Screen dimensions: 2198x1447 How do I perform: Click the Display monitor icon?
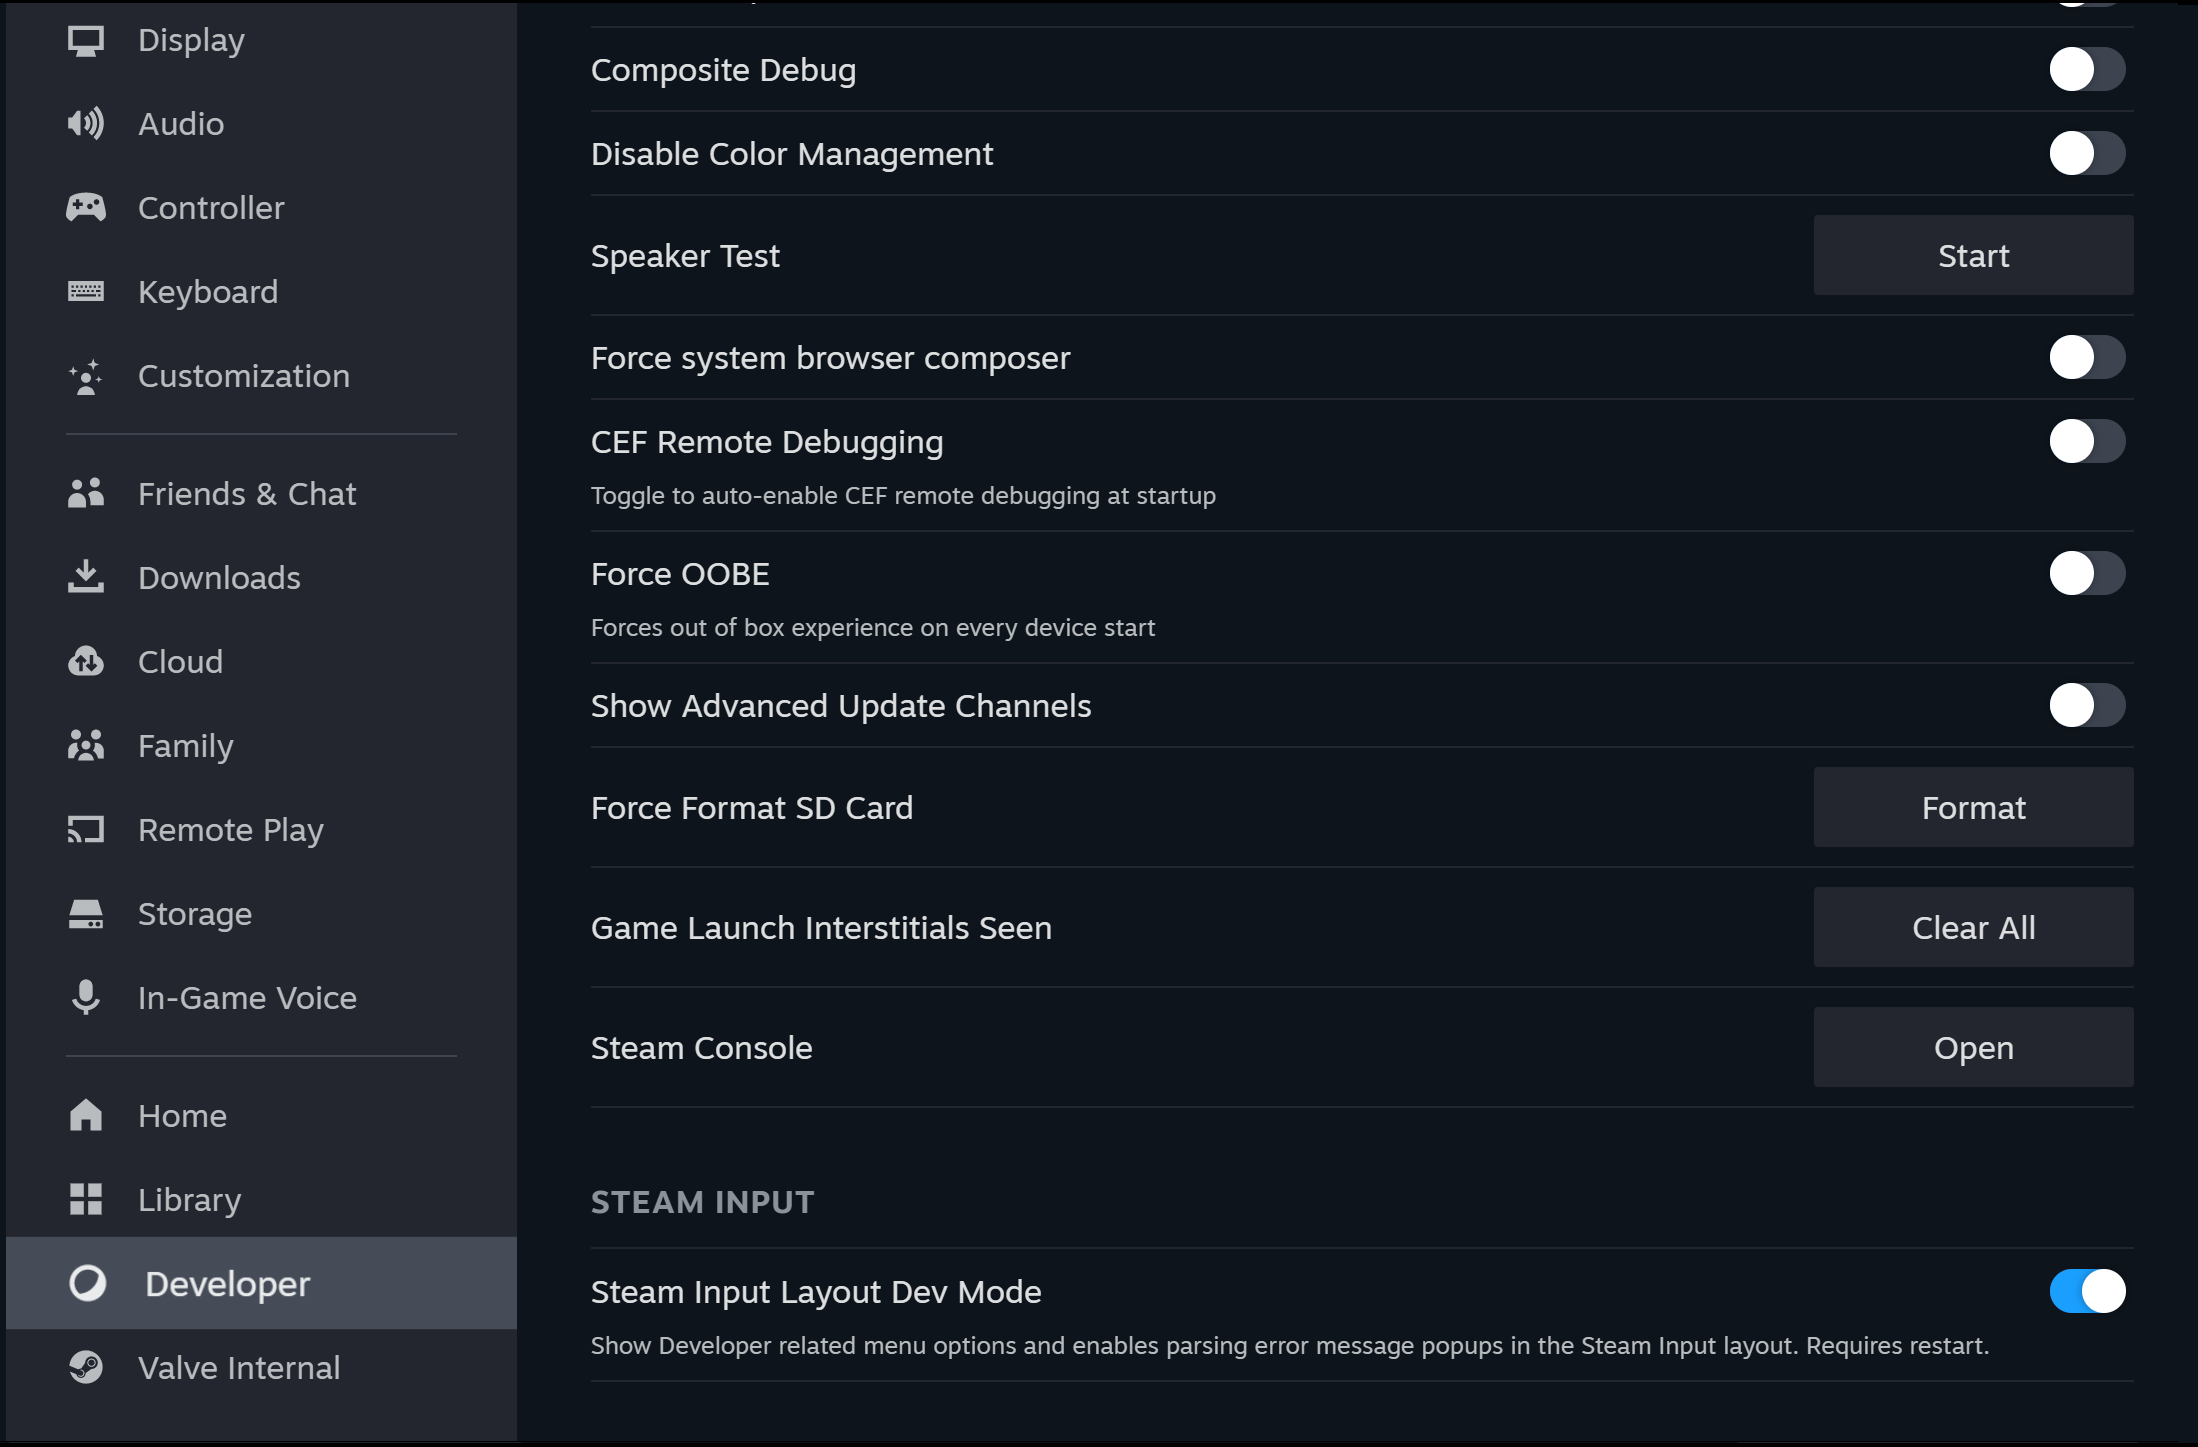pyautogui.click(x=86, y=41)
